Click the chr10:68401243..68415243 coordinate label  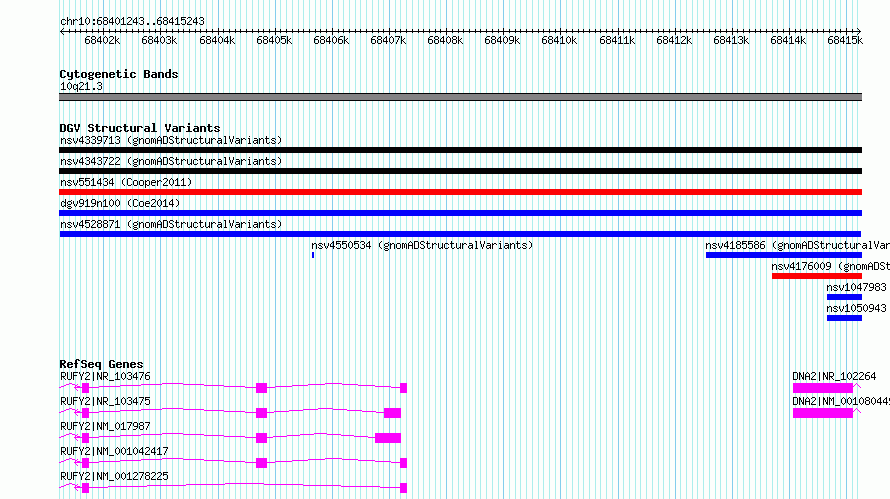pyautogui.click(x=132, y=21)
